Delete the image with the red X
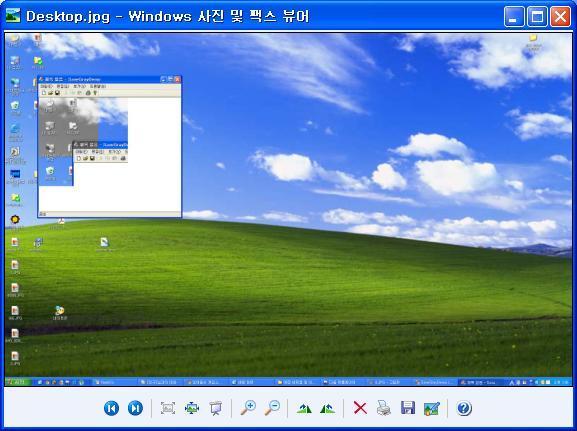Screen dimensions: 577x431 360,408
